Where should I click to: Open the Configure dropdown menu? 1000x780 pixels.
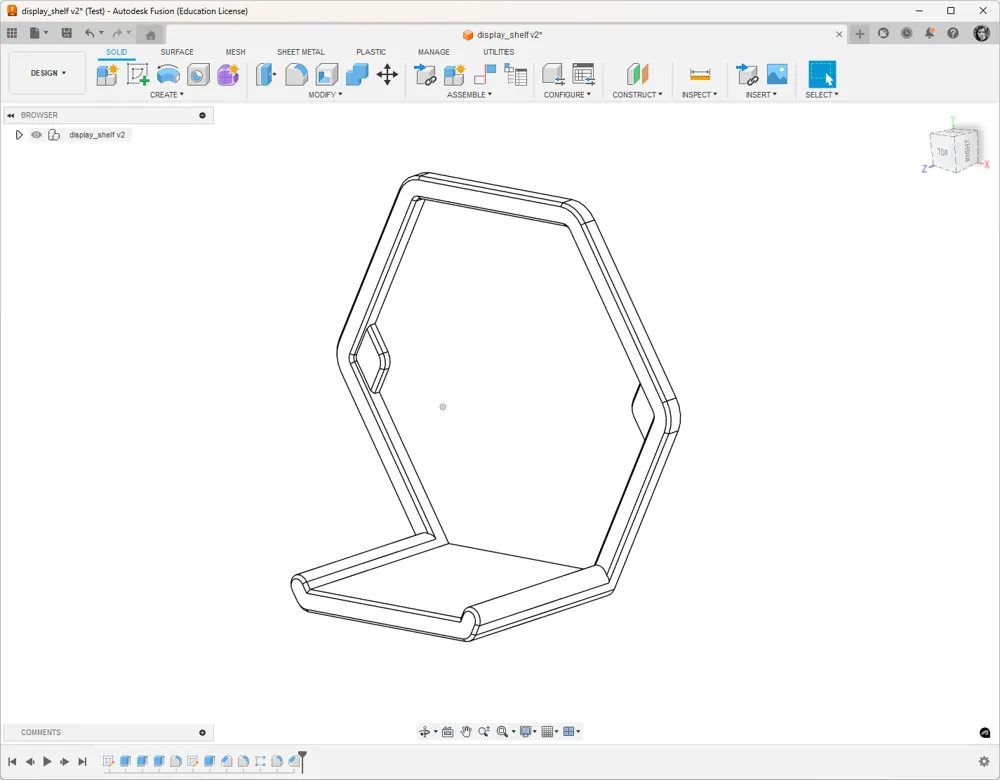[x=567, y=94]
